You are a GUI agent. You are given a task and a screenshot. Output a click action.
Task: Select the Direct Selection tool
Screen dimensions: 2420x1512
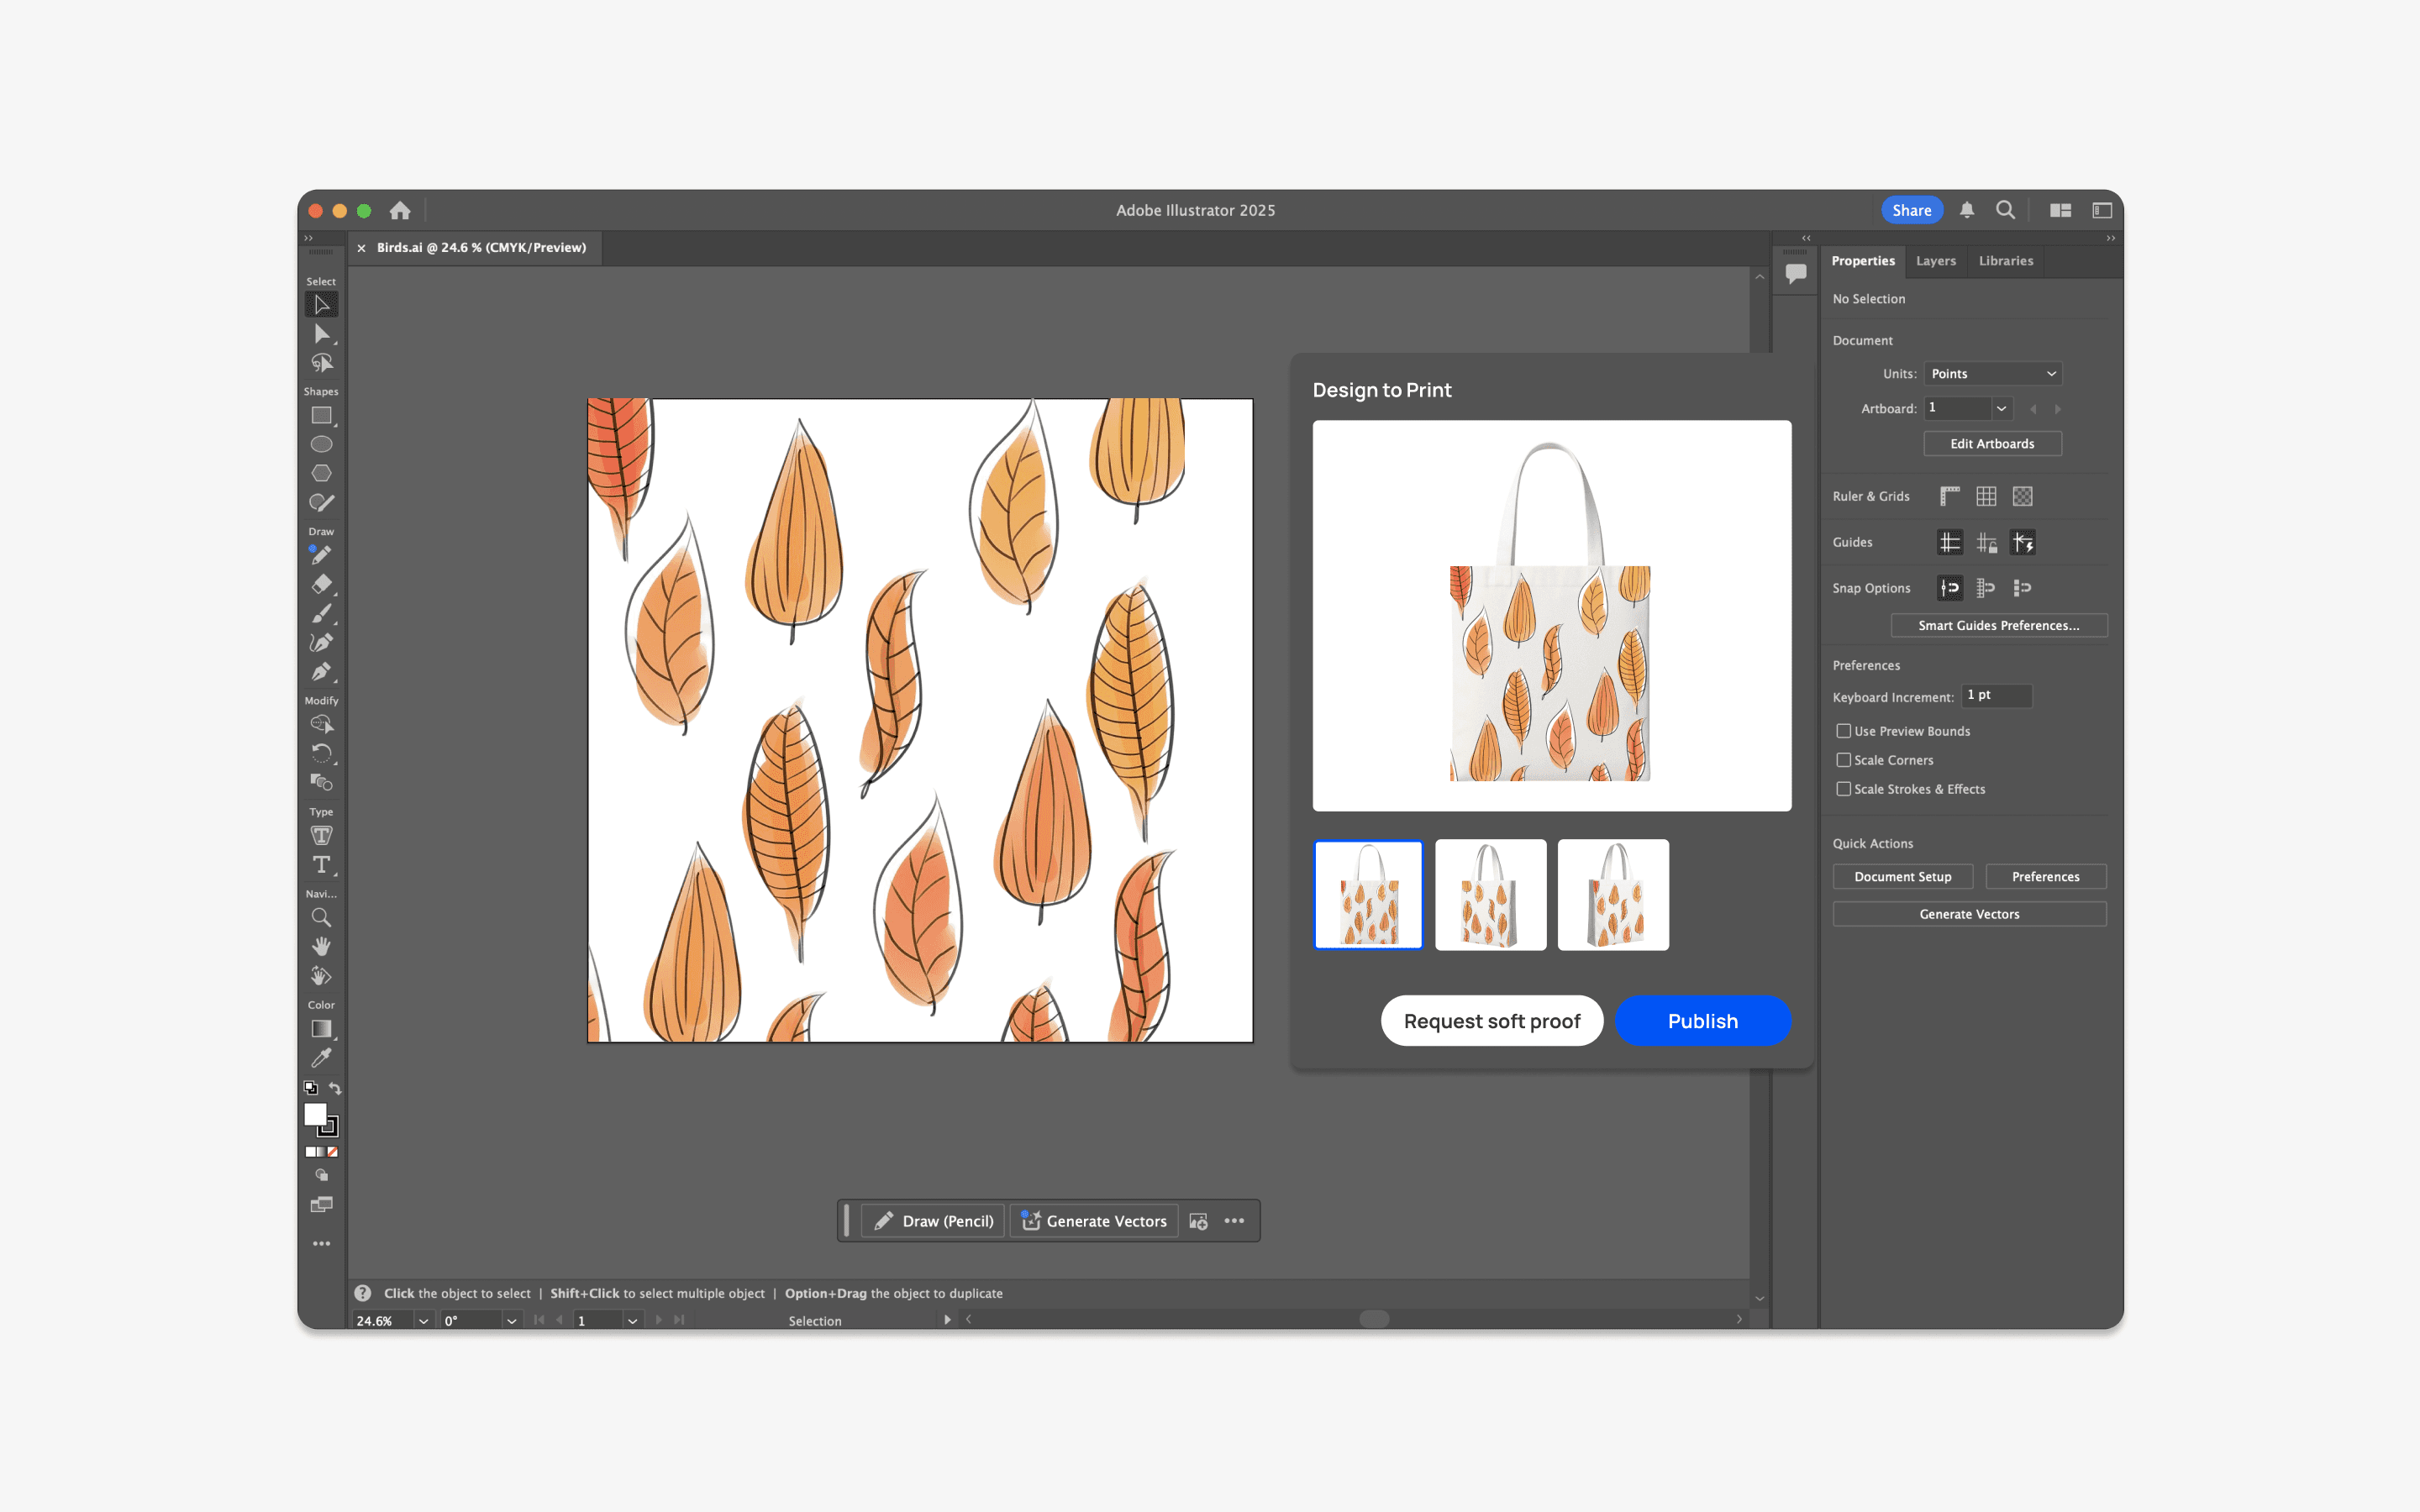tap(321, 334)
